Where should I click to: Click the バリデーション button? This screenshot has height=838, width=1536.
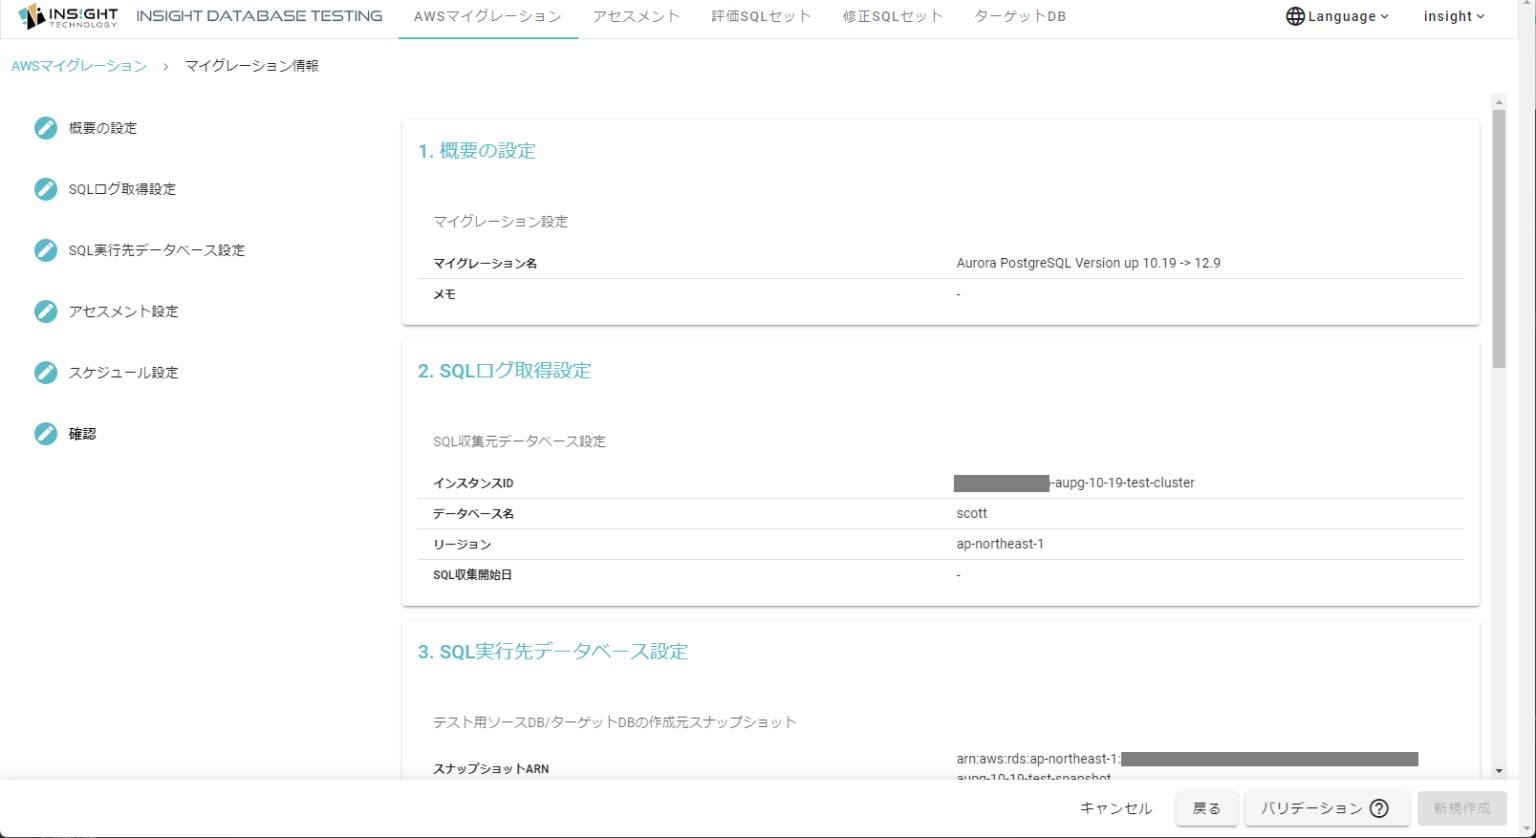pyautogui.click(x=1327, y=808)
